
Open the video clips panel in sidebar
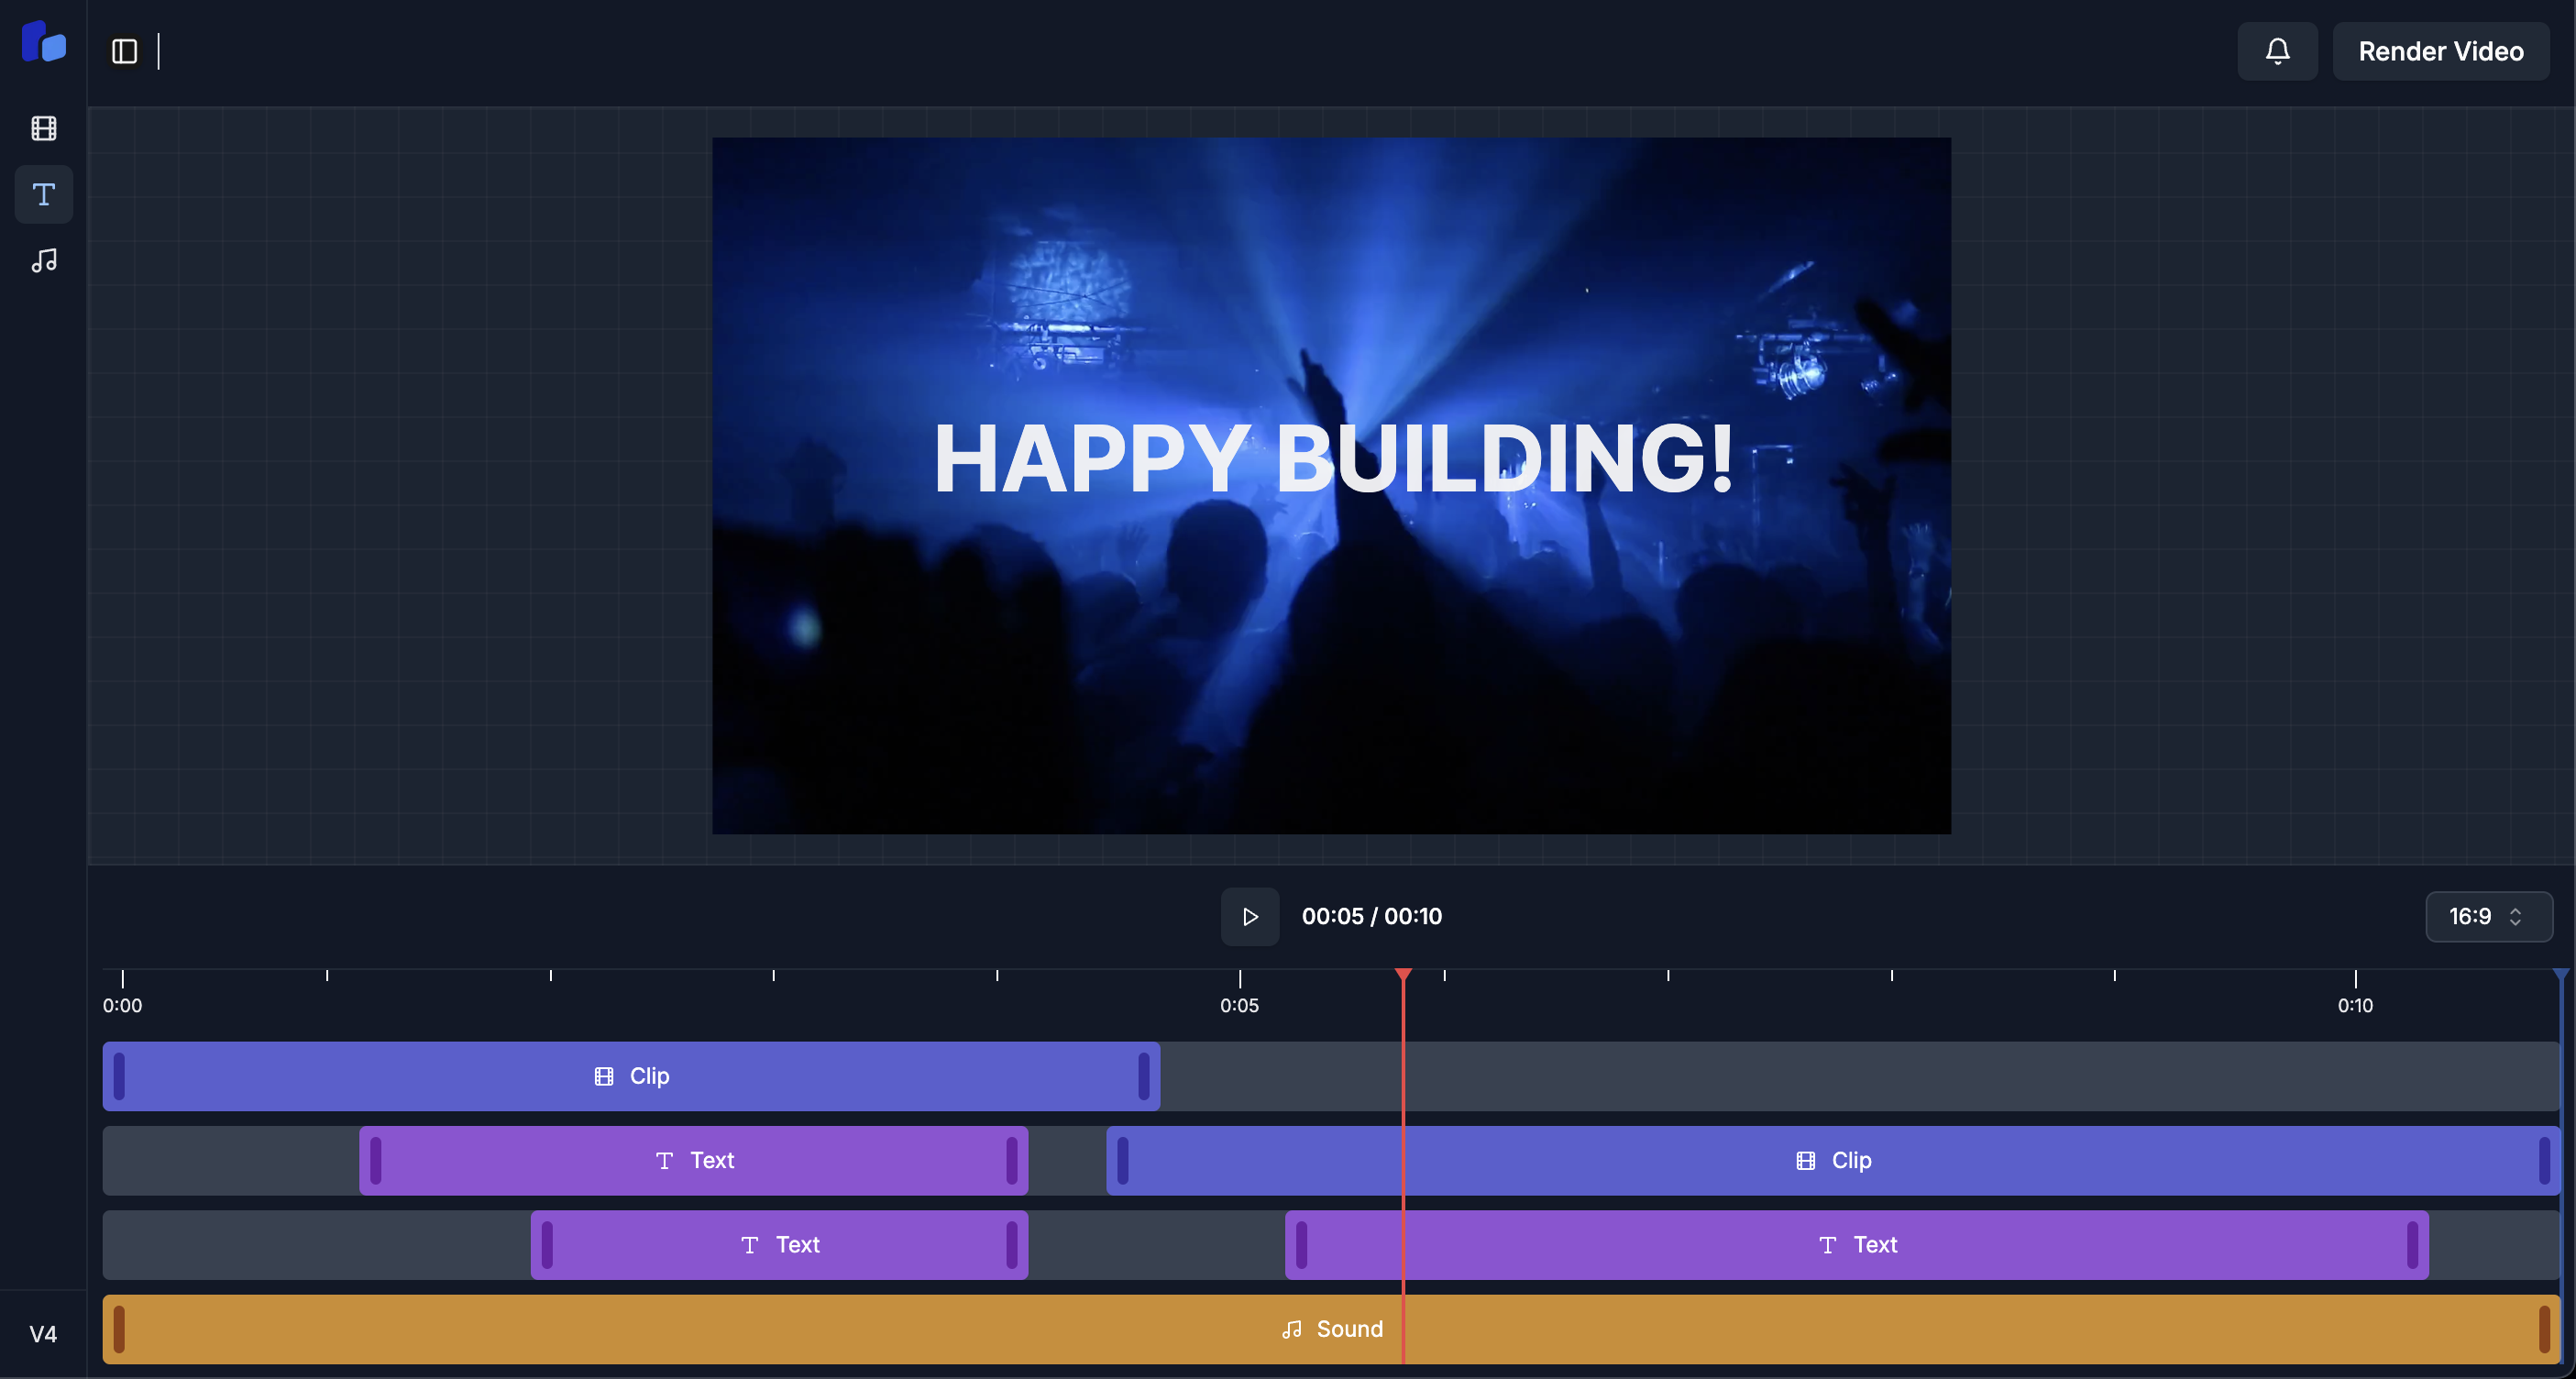[x=43, y=128]
